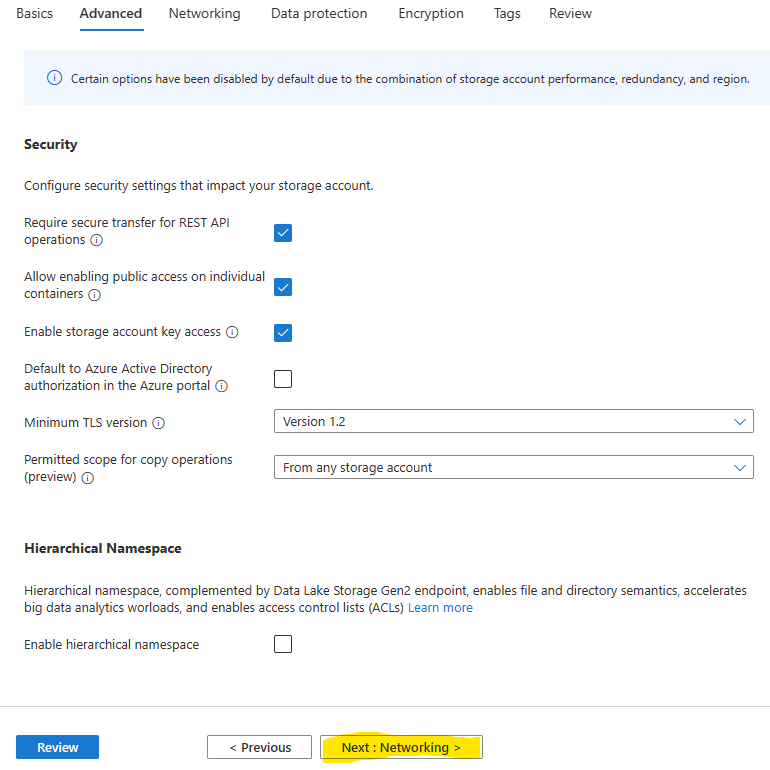
Task: Open info icon for secure transfer REST API
Action: coord(97,240)
